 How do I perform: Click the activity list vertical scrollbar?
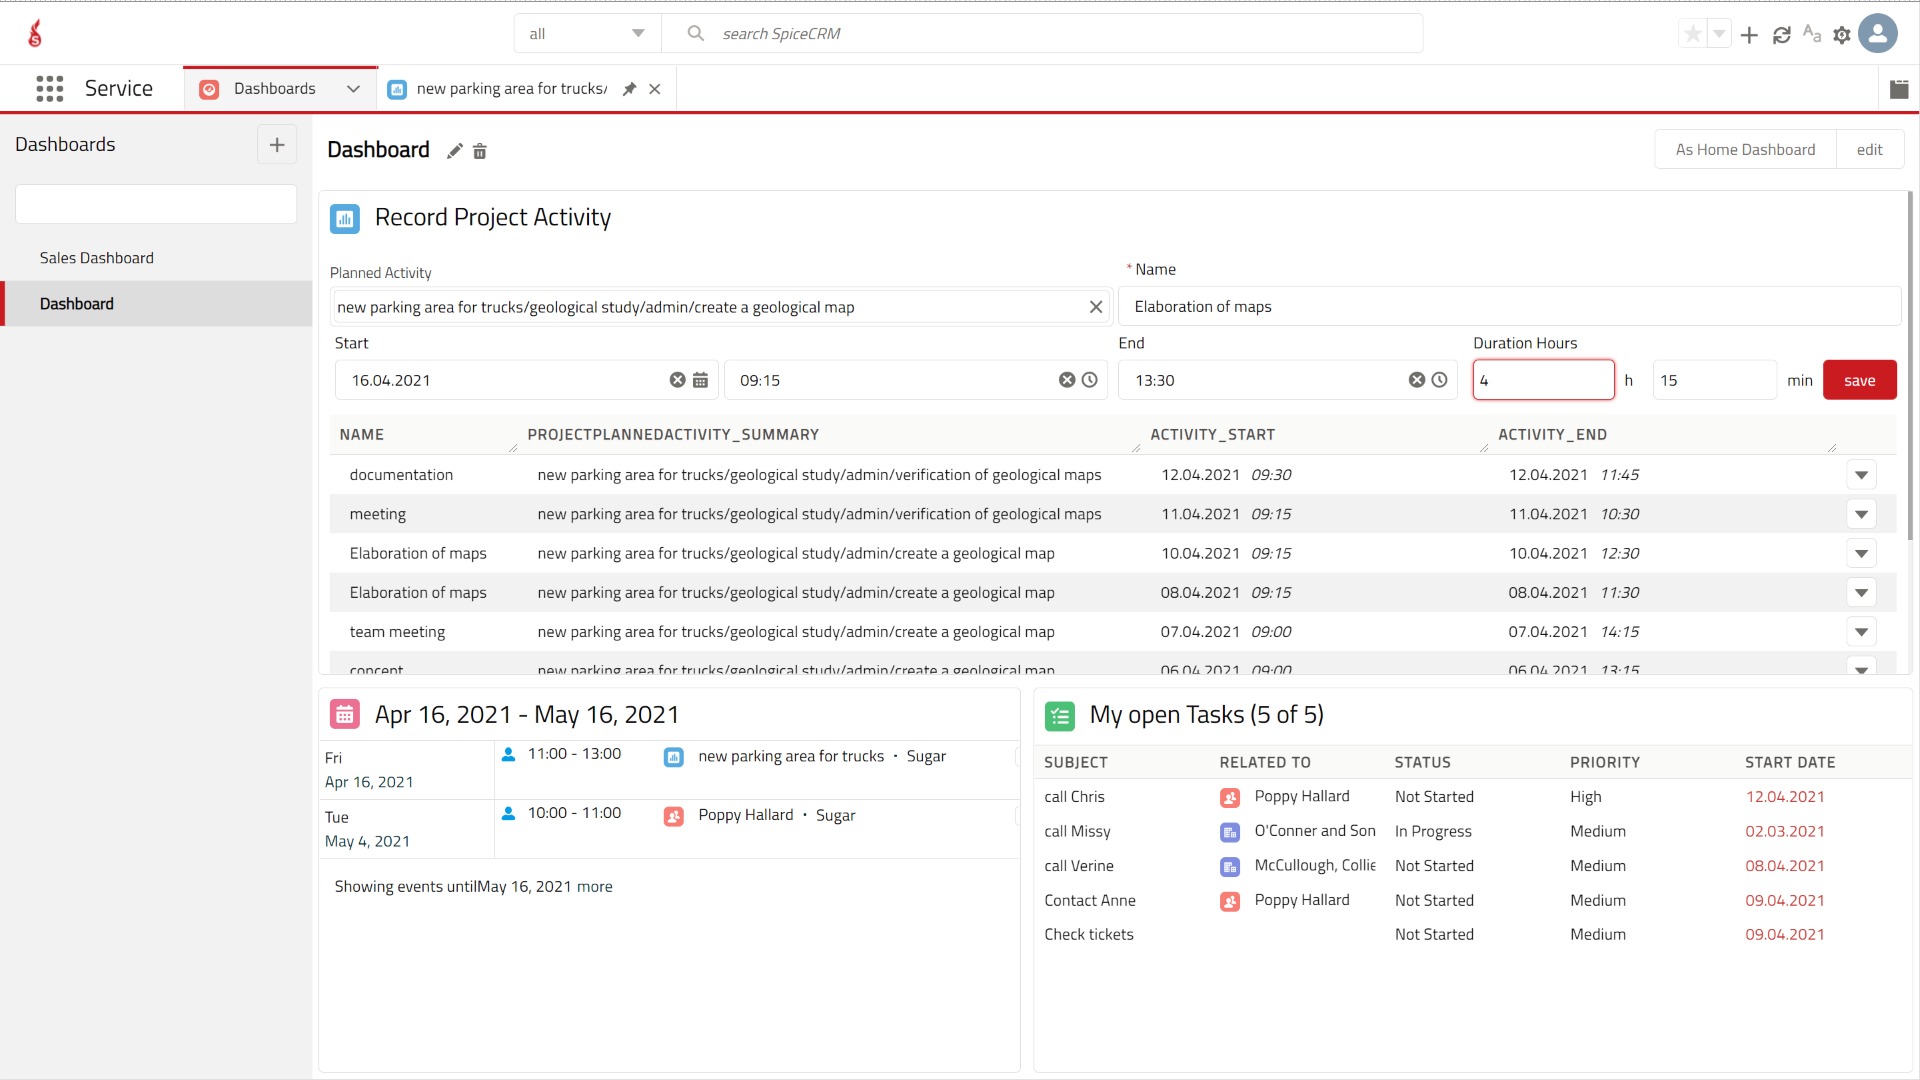[x=1910, y=365]
